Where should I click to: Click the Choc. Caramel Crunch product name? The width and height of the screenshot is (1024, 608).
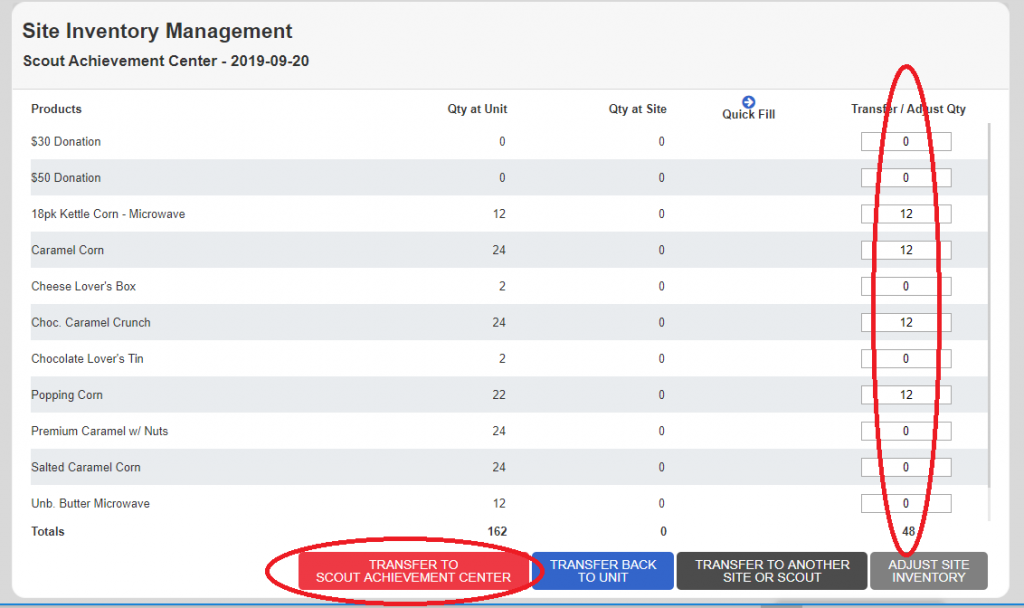(91, 323)
